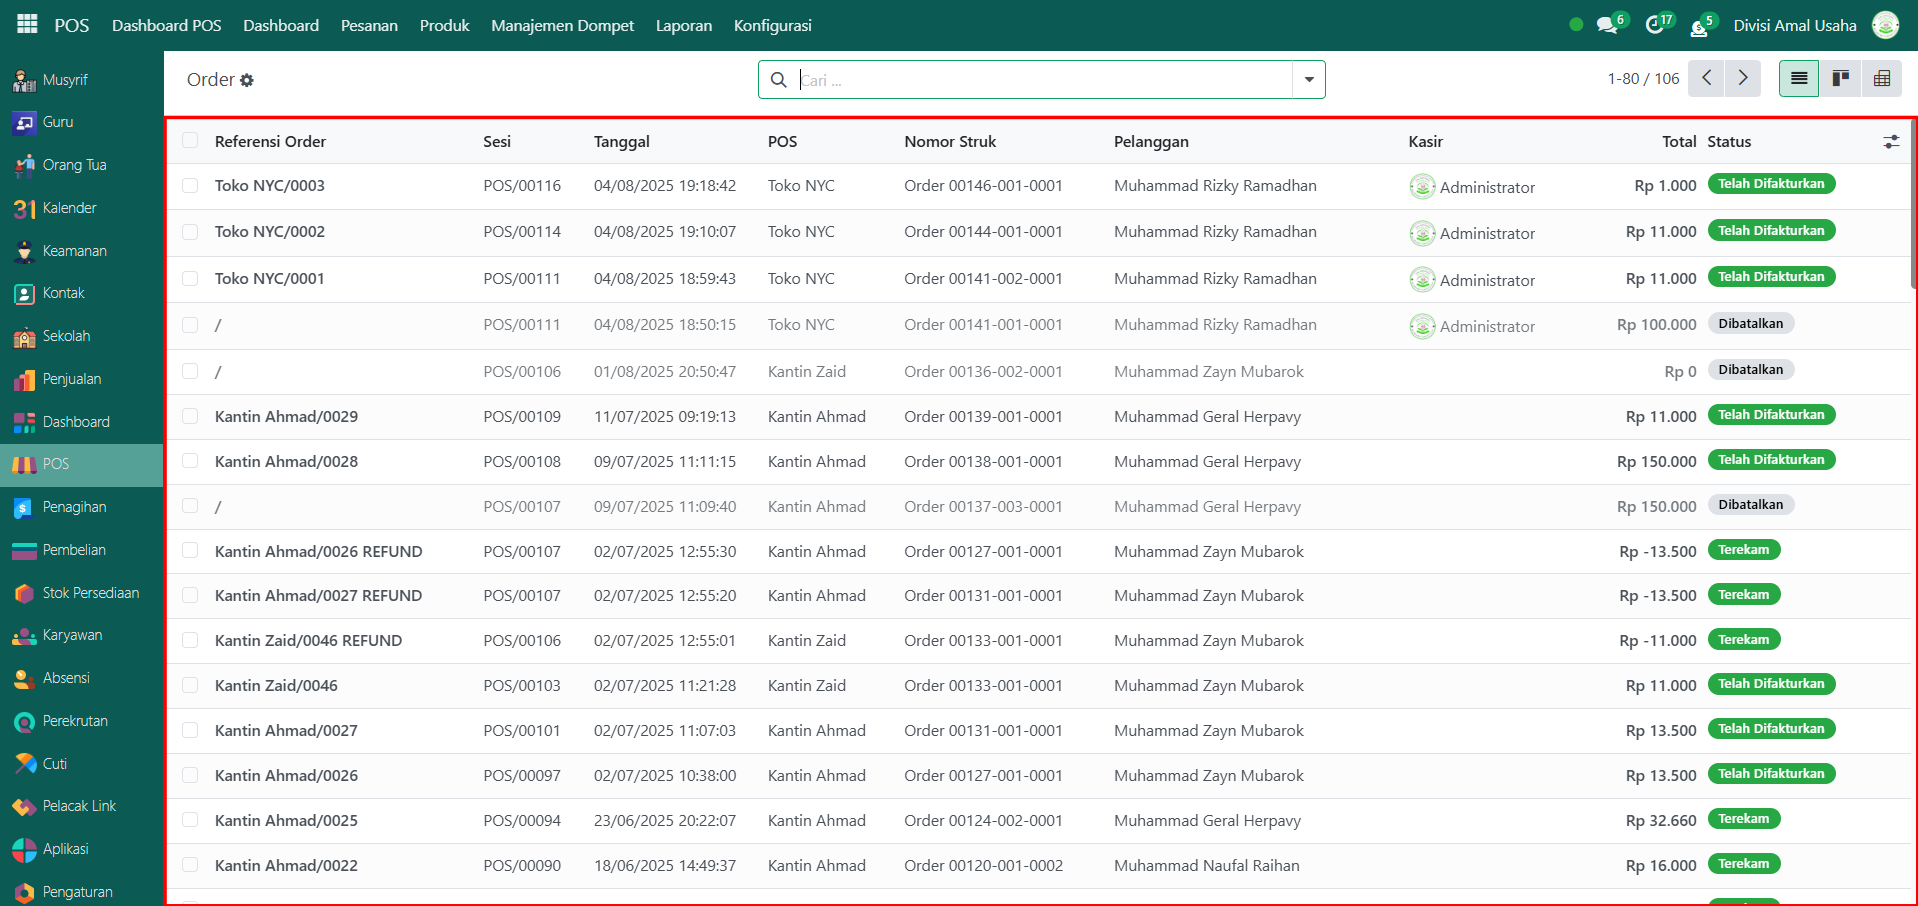Open optional columns adjuster

click(x=1890, y=142)
